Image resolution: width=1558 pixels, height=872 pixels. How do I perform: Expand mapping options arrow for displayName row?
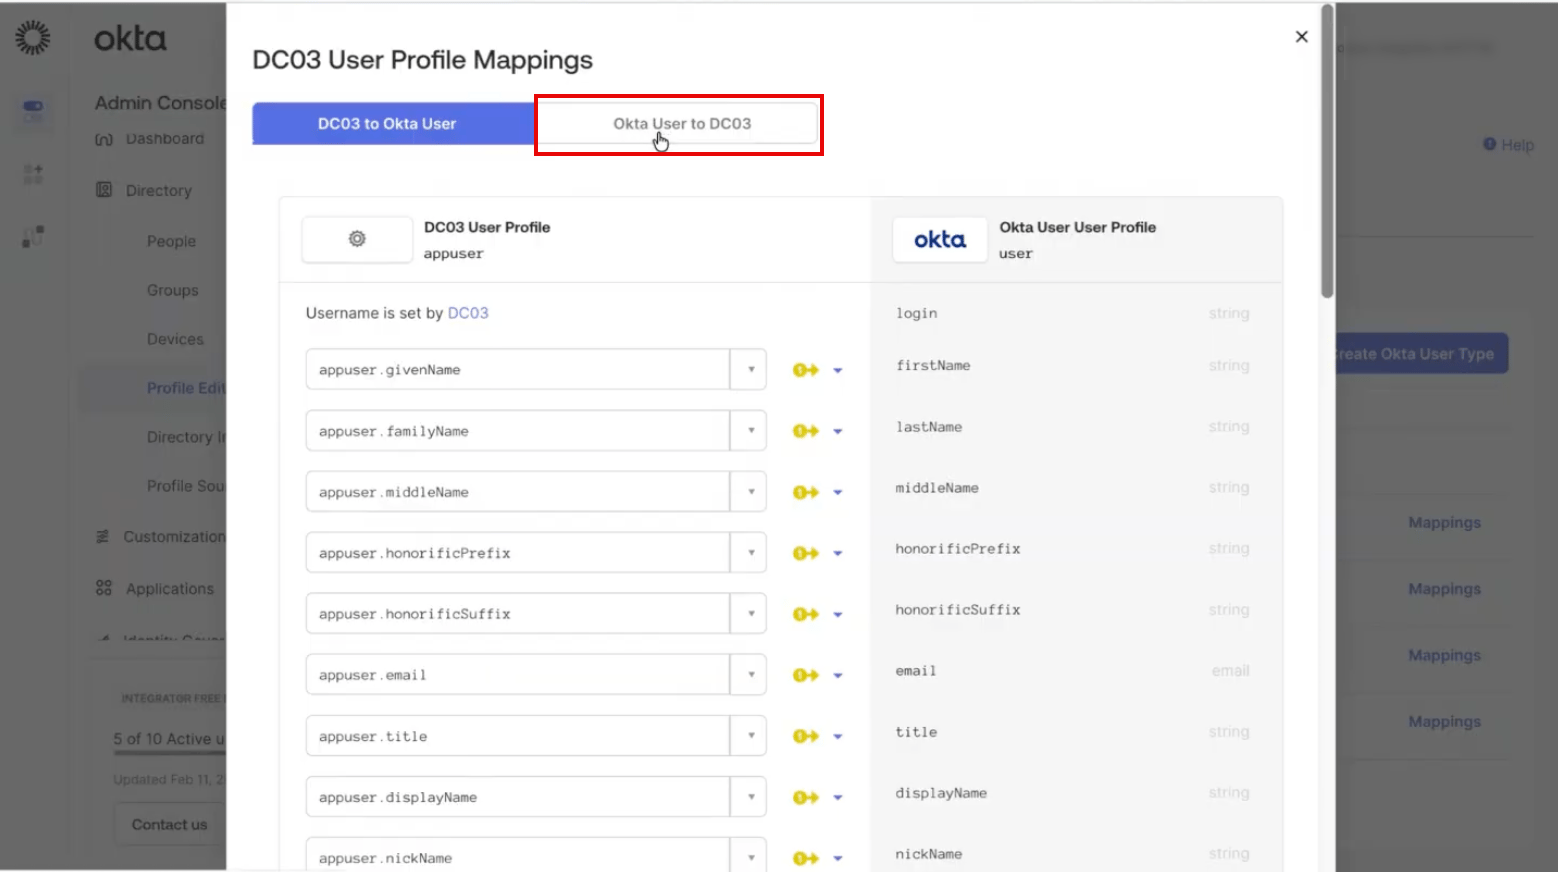coord(838,798)
